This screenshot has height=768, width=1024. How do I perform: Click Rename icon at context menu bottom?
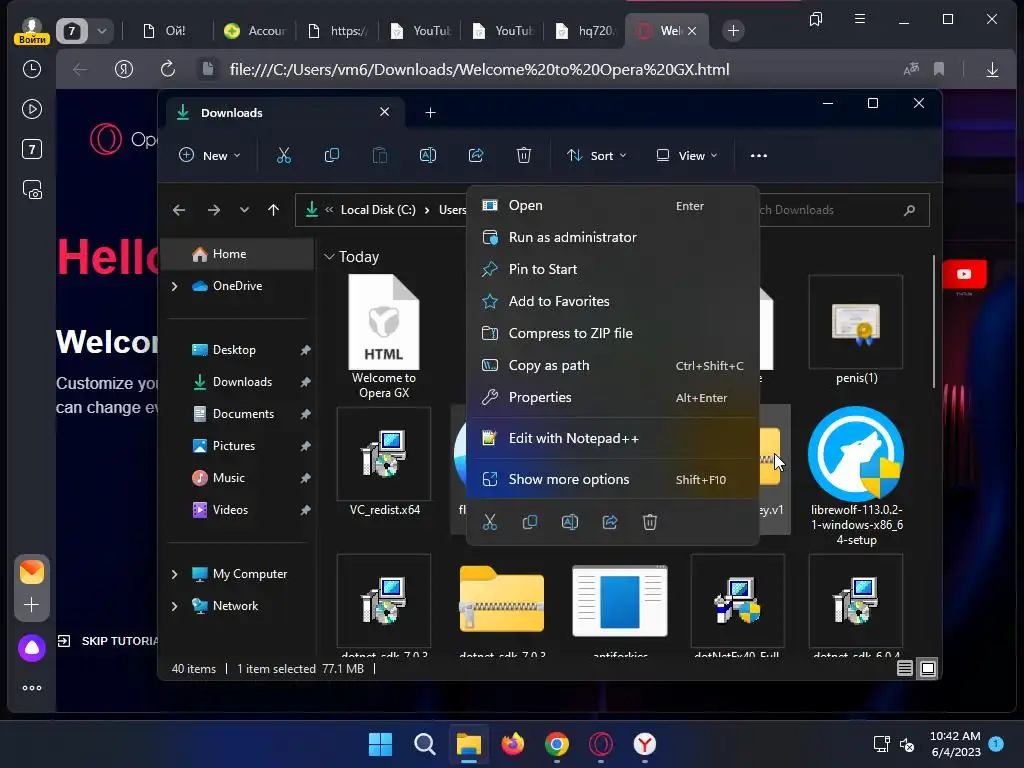click(569, 522)
